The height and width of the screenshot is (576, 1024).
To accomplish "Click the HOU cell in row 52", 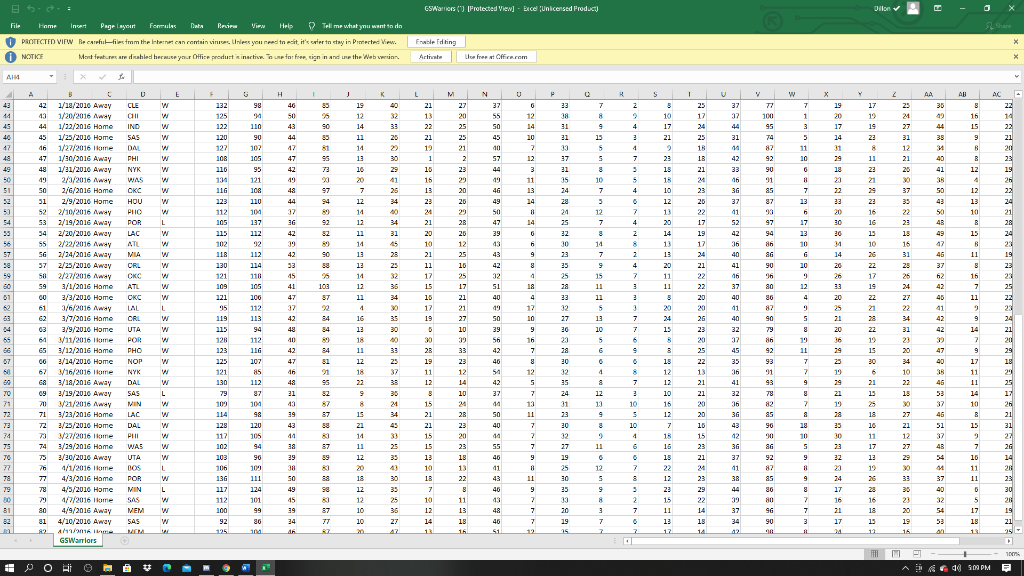I will click(x=142, y=201).
